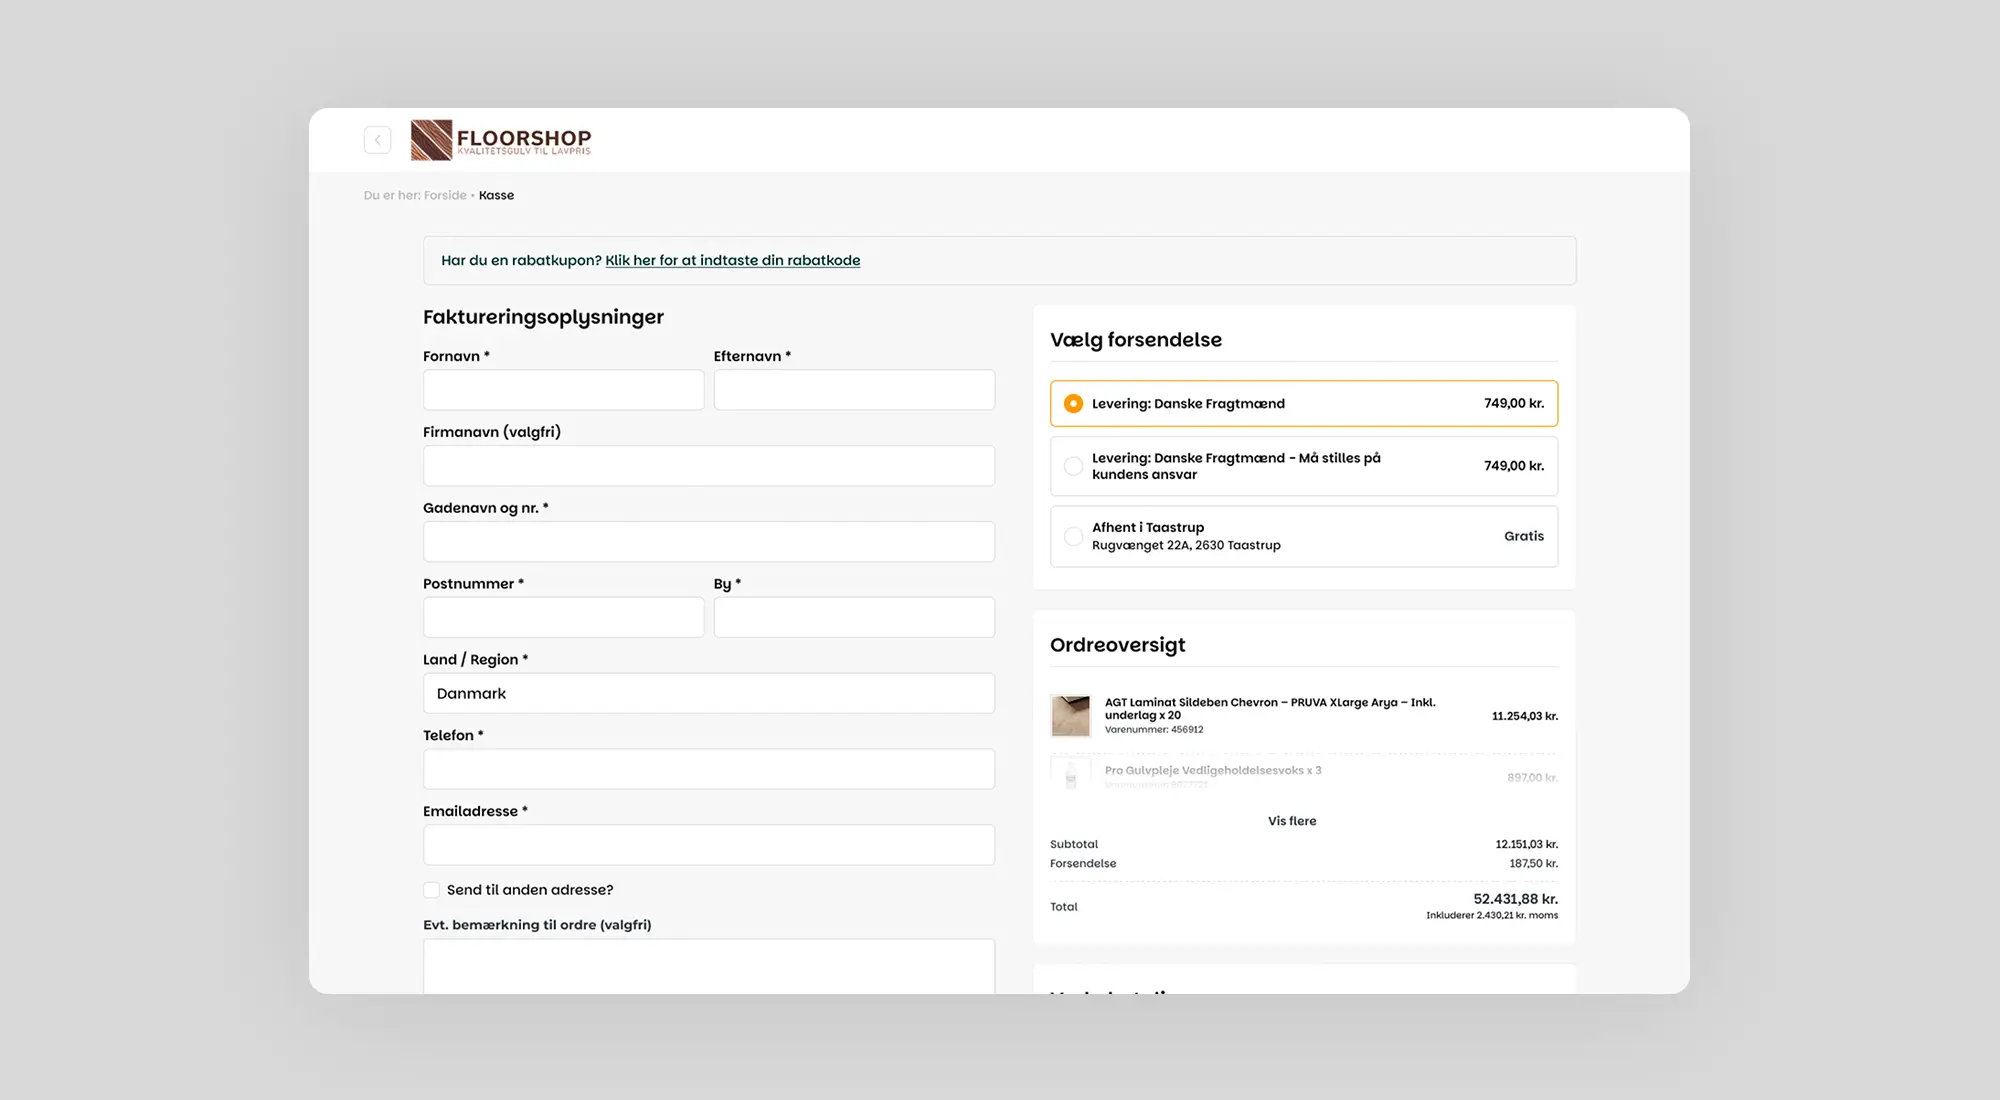Image resolution: width=2000 pixels, height=1100 pixels.
Task: Focus the Fornavn input field
Action: click(563, 390)
